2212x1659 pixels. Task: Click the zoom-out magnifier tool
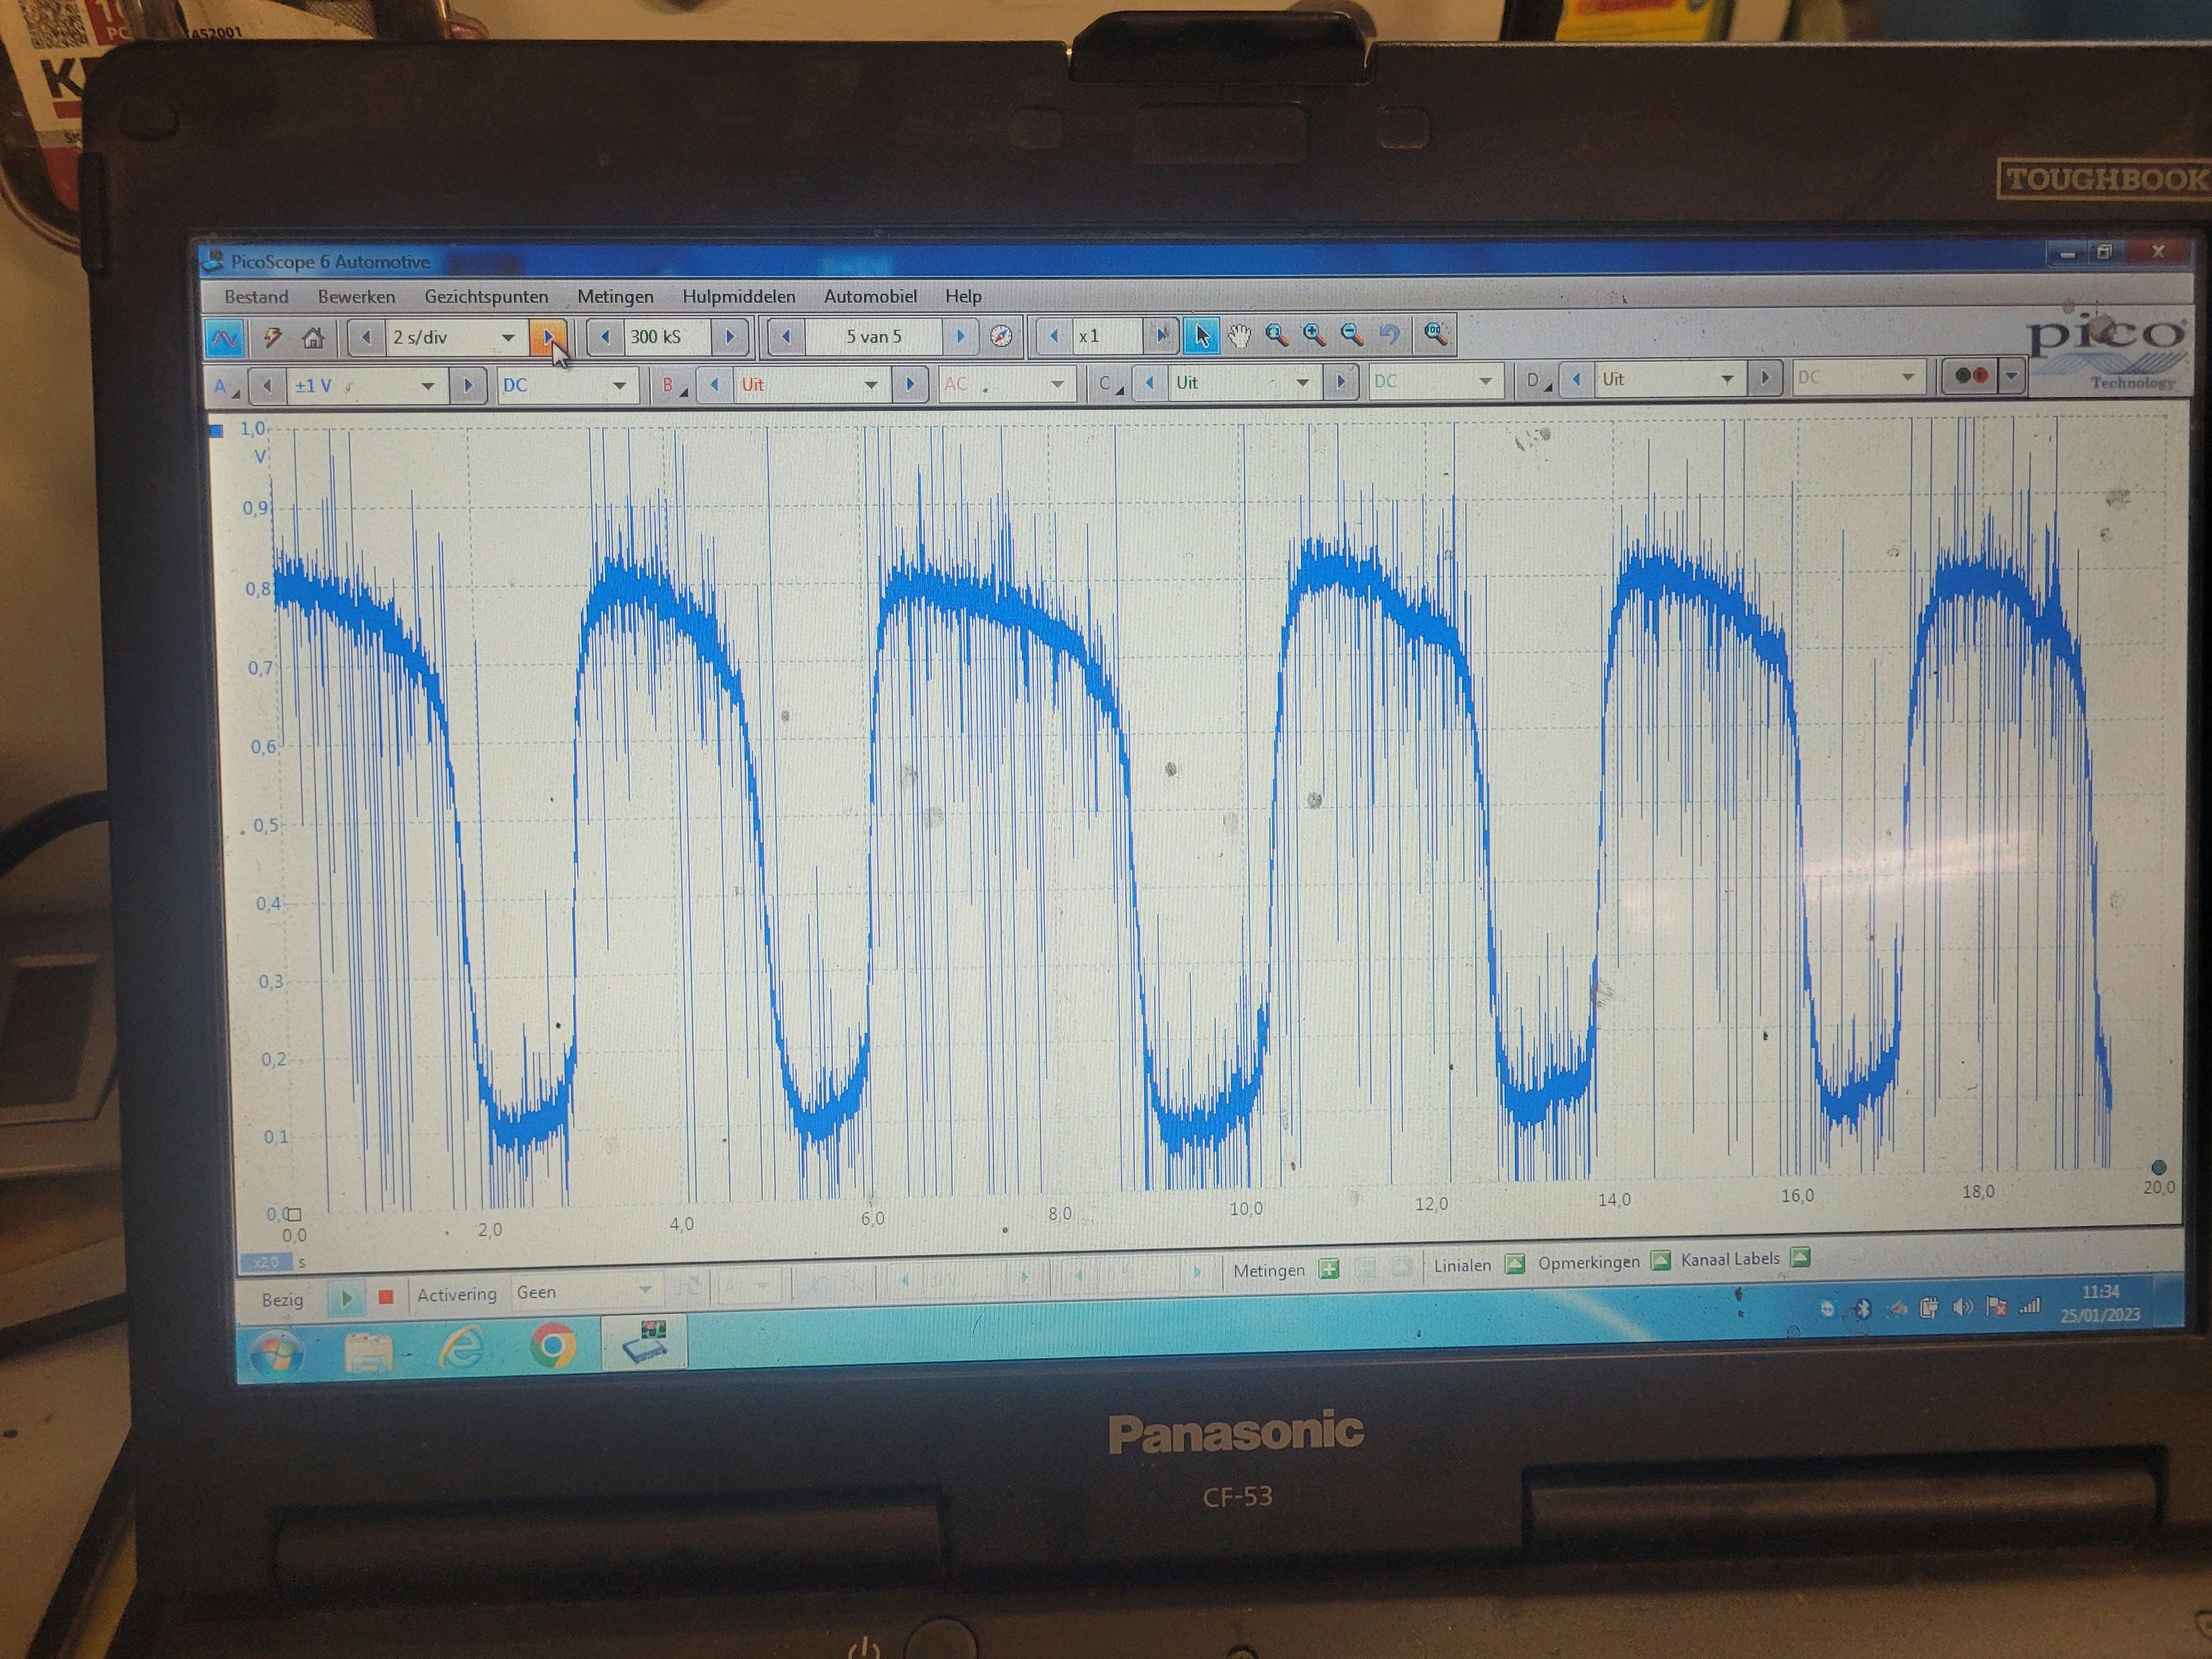[1351, 335]
